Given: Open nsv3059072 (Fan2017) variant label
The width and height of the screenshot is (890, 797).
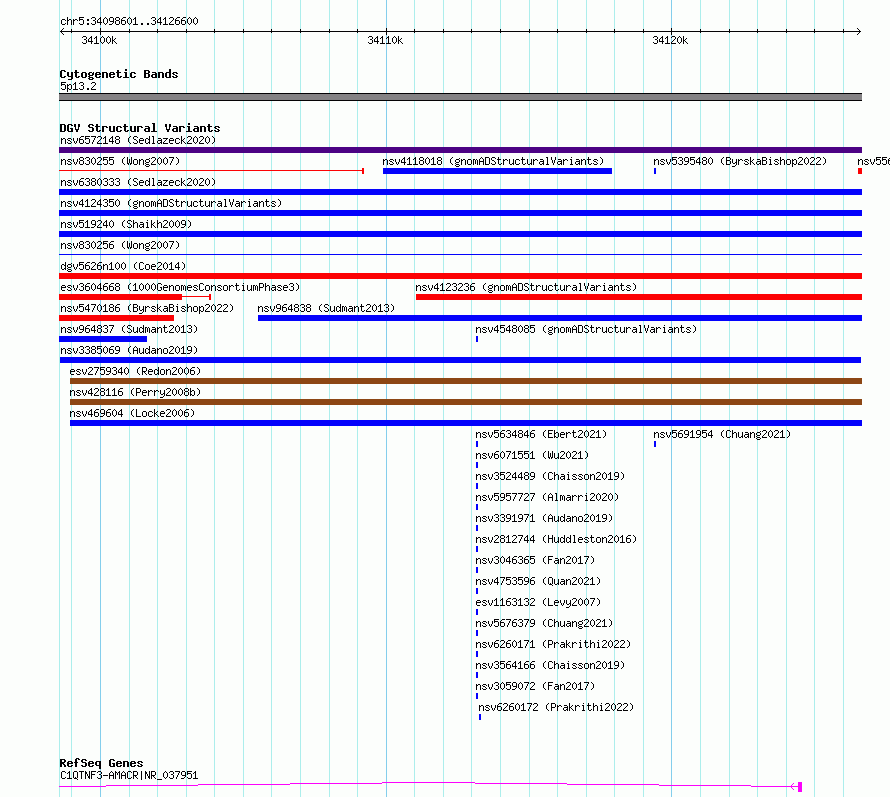Looking at the screenshot, I should 535,686.
